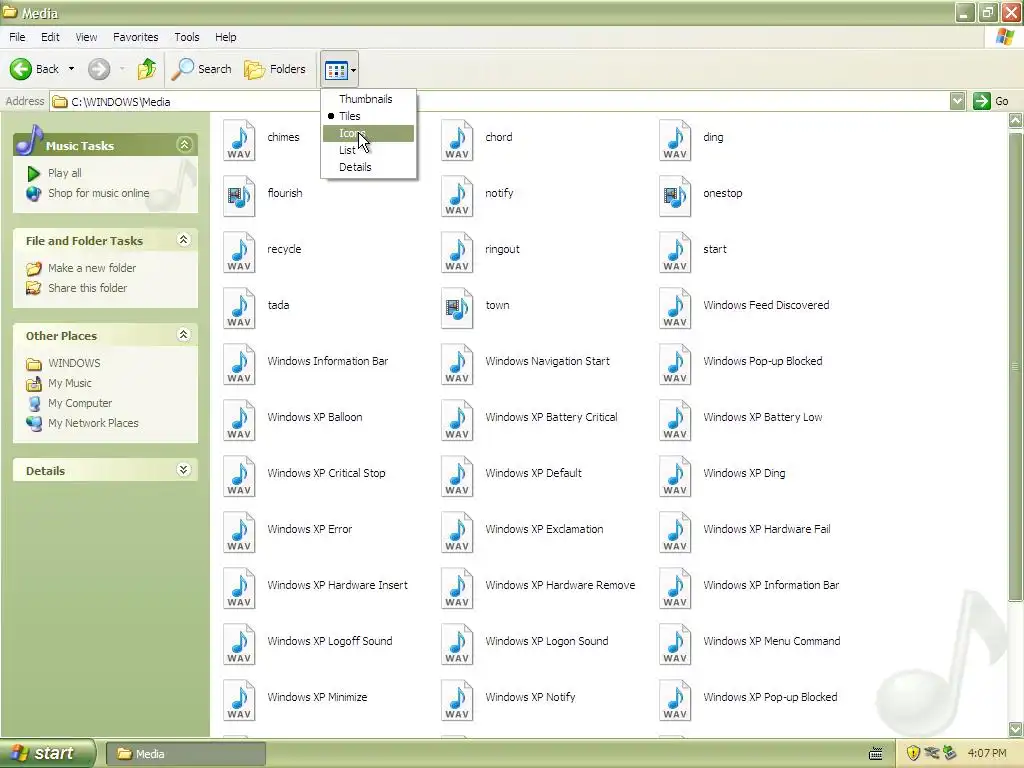Select Windows XP Menu Command file name
The image size is (1024, 768).
click(772, 641)
